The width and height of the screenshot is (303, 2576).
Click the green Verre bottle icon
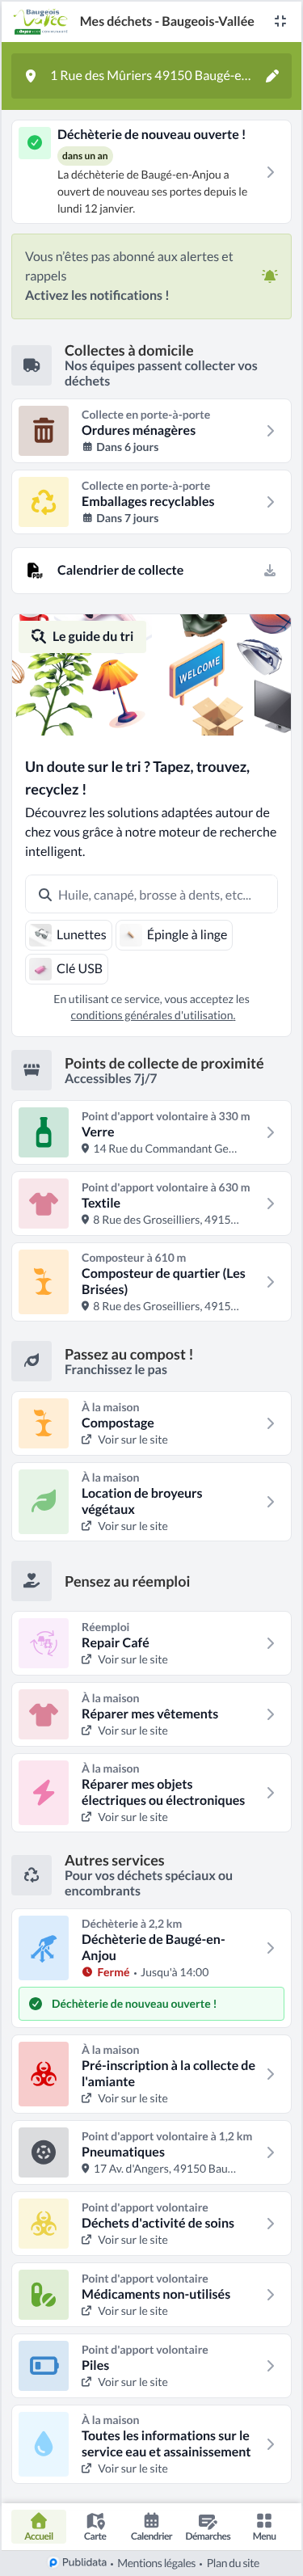44,1132
